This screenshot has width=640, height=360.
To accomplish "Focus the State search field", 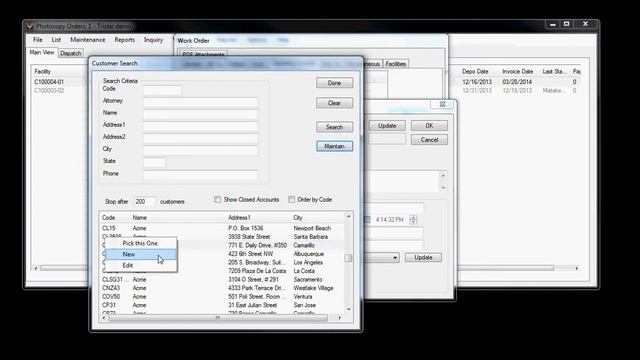I will click(x=155, y=162).
